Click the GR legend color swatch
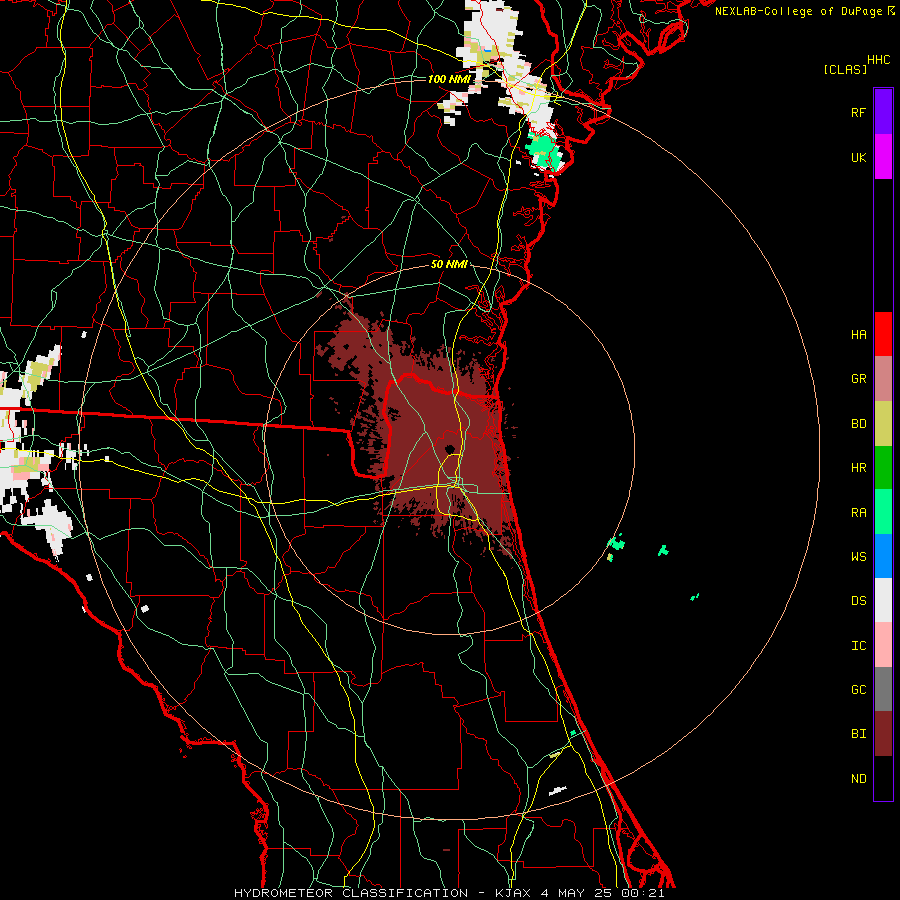This screenshot has width=900, height=900. 883,379
